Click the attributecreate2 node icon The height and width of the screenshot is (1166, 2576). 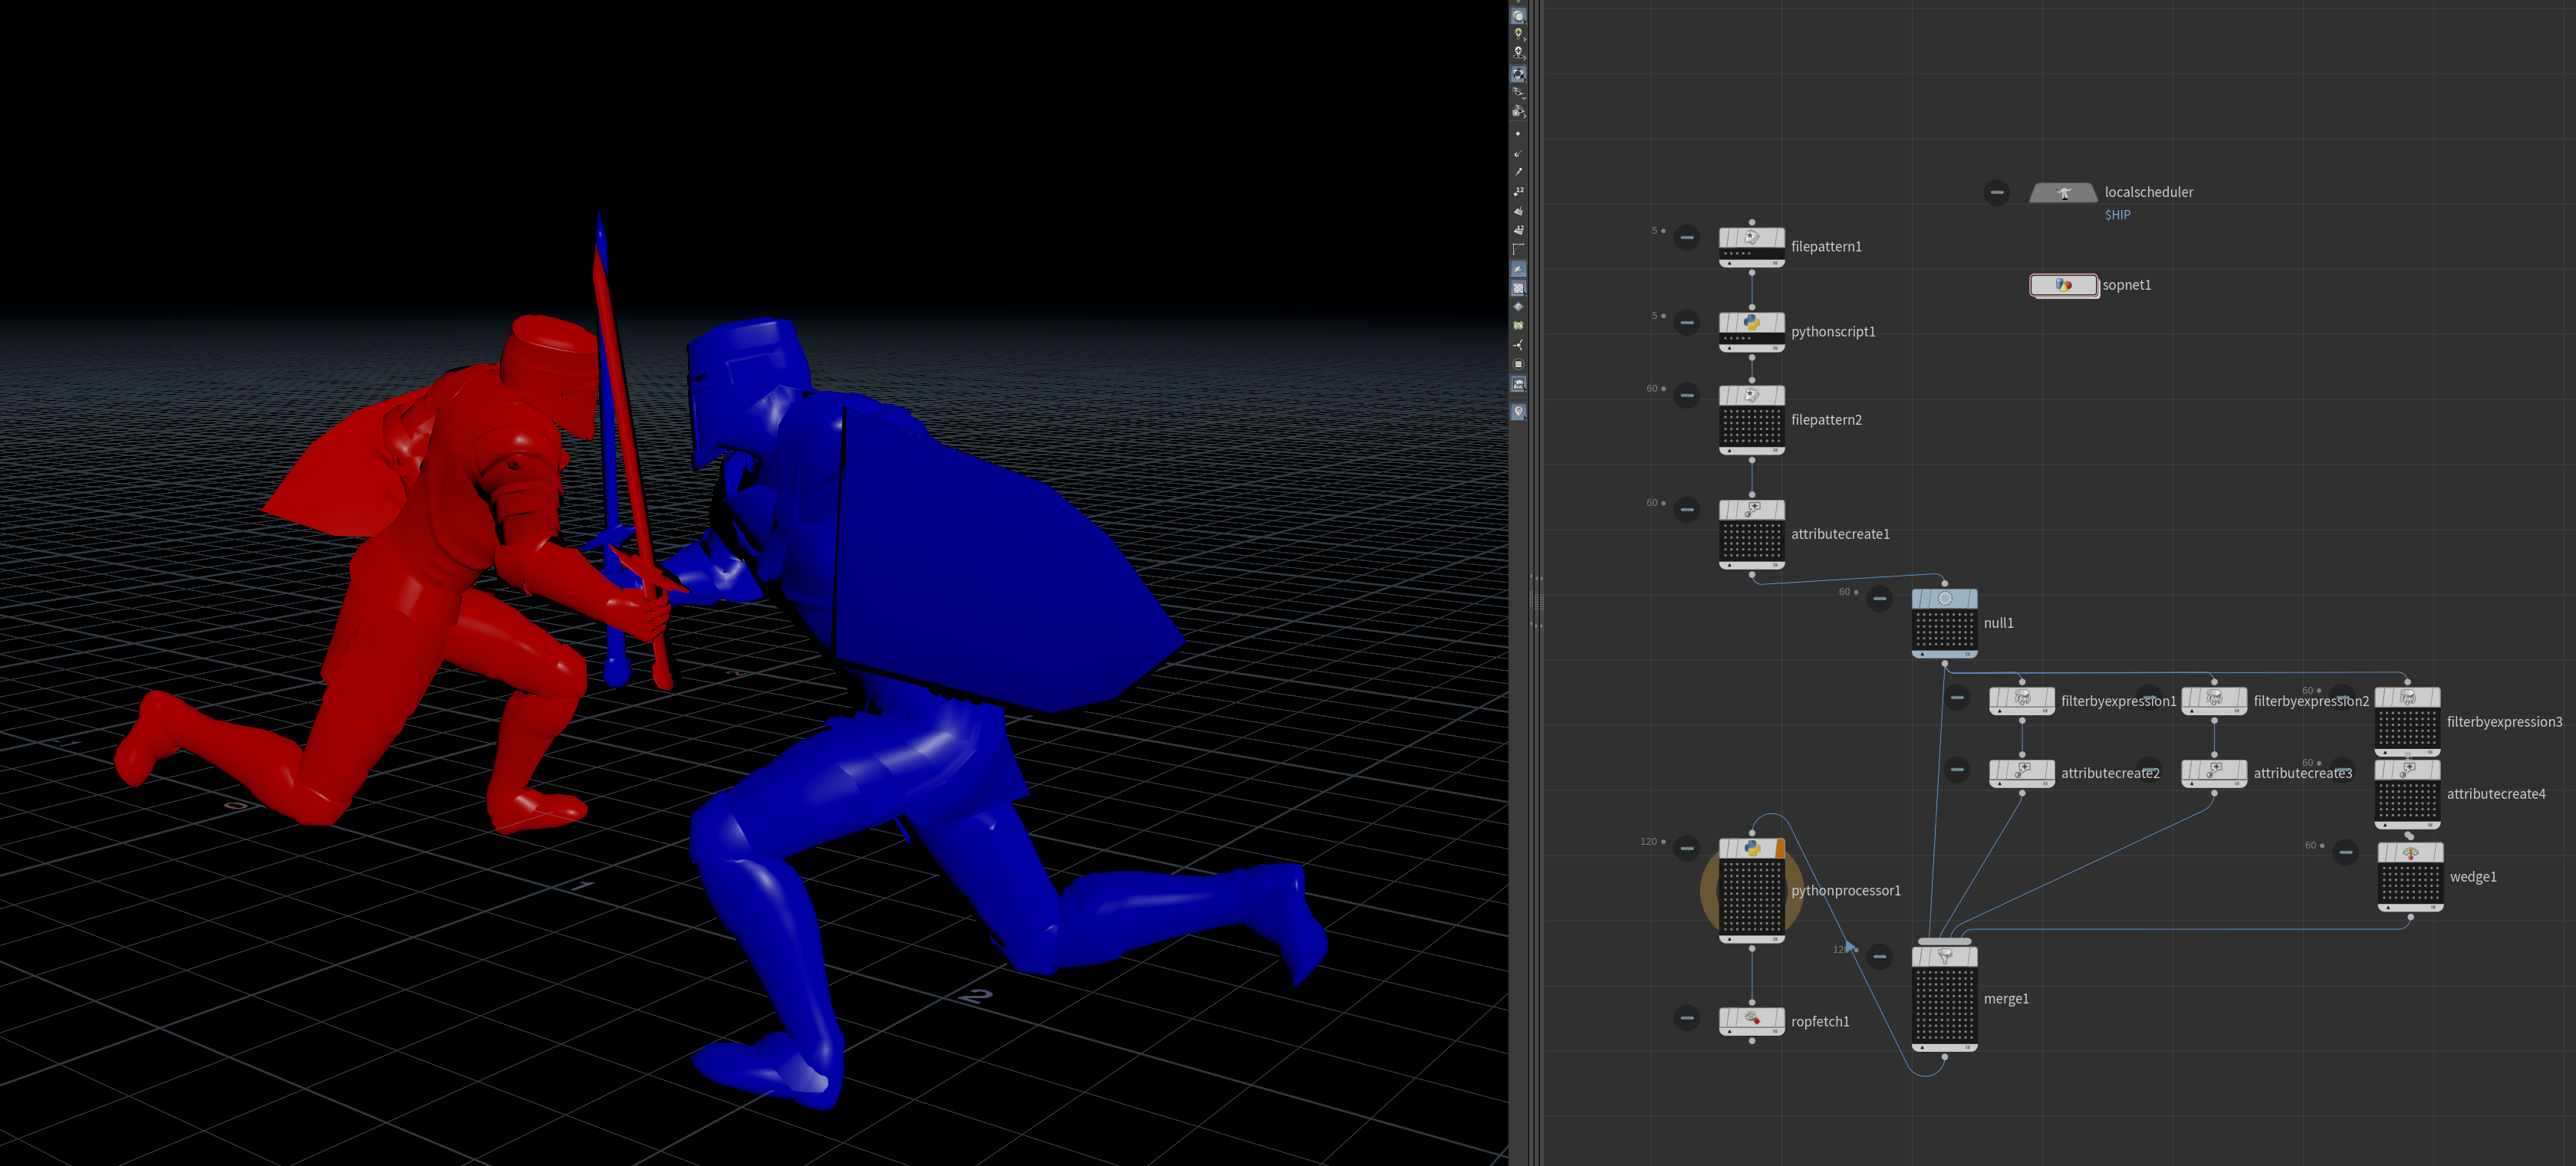(x=2021, y=770)
